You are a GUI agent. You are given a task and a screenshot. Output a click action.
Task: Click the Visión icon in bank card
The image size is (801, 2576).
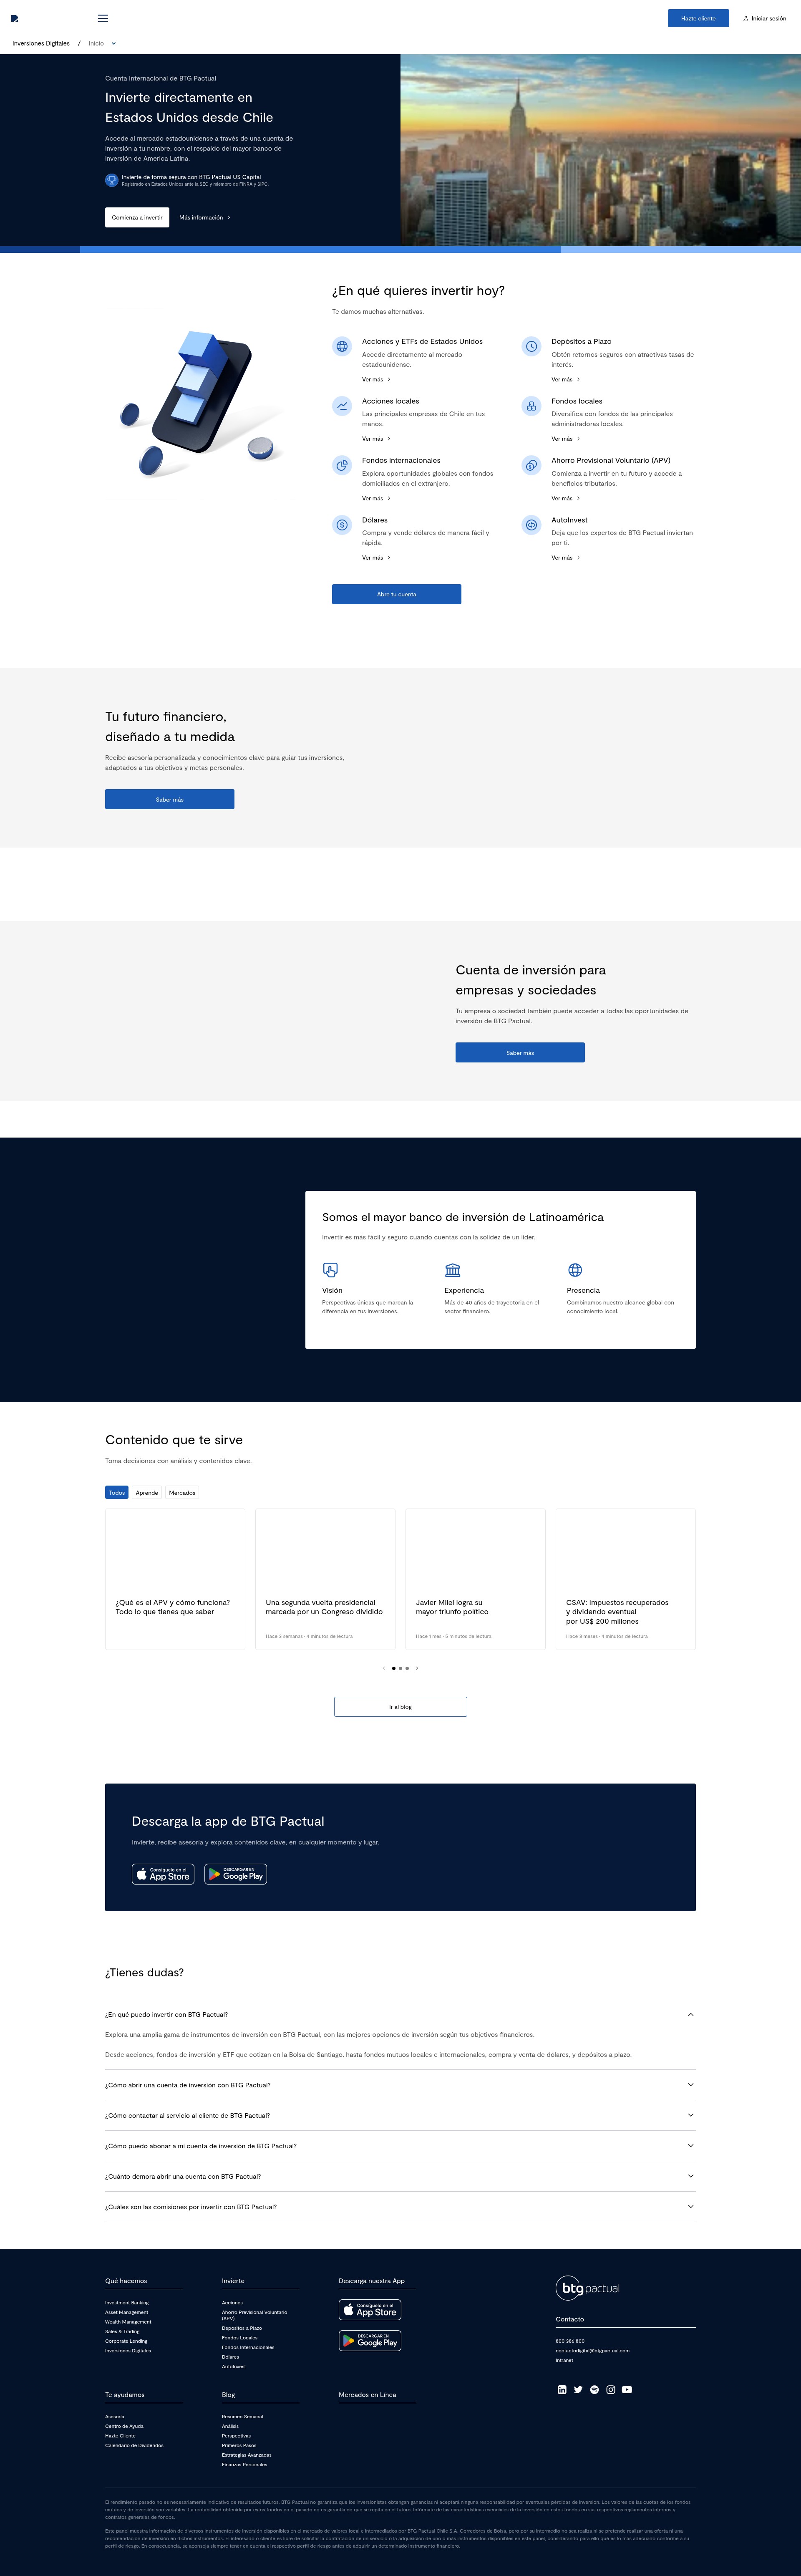[x=330, y=1270]
